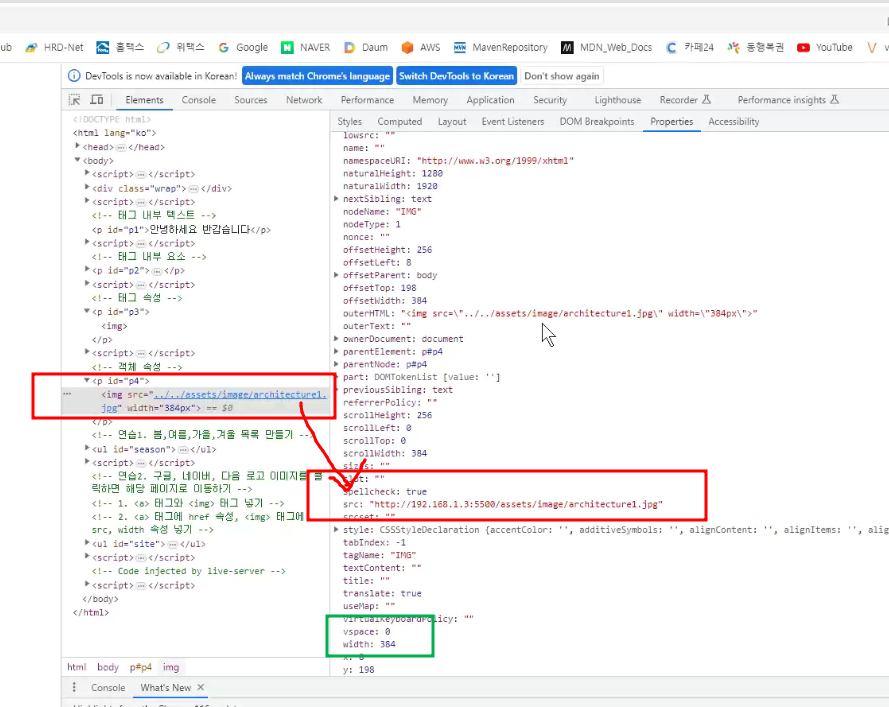Open the HRD-Net bookmark
889x707 pixels.
click(54, 48)
